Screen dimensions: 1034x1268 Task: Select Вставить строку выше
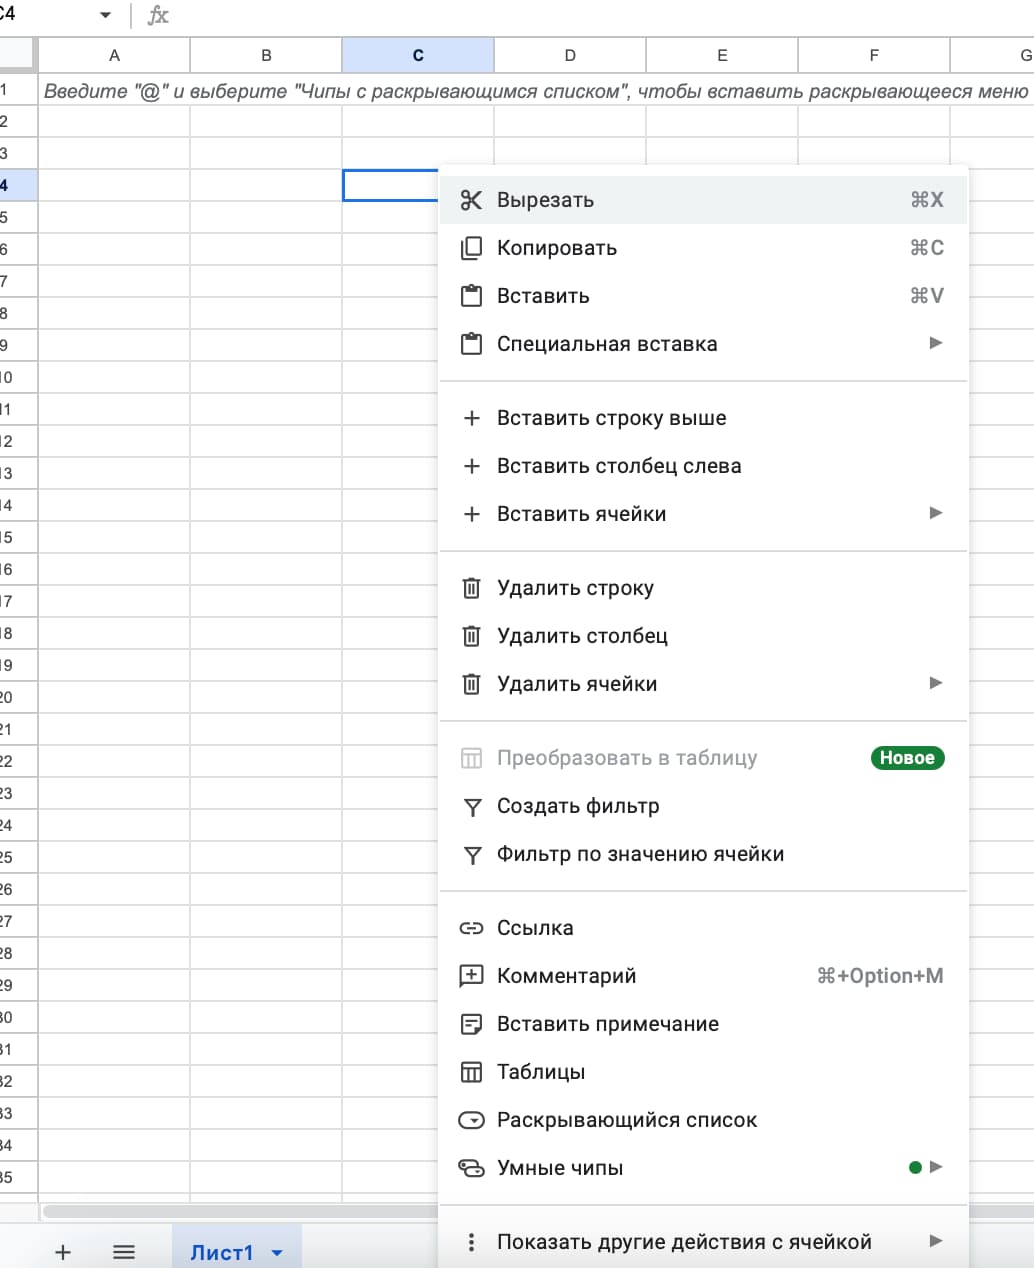704,418
